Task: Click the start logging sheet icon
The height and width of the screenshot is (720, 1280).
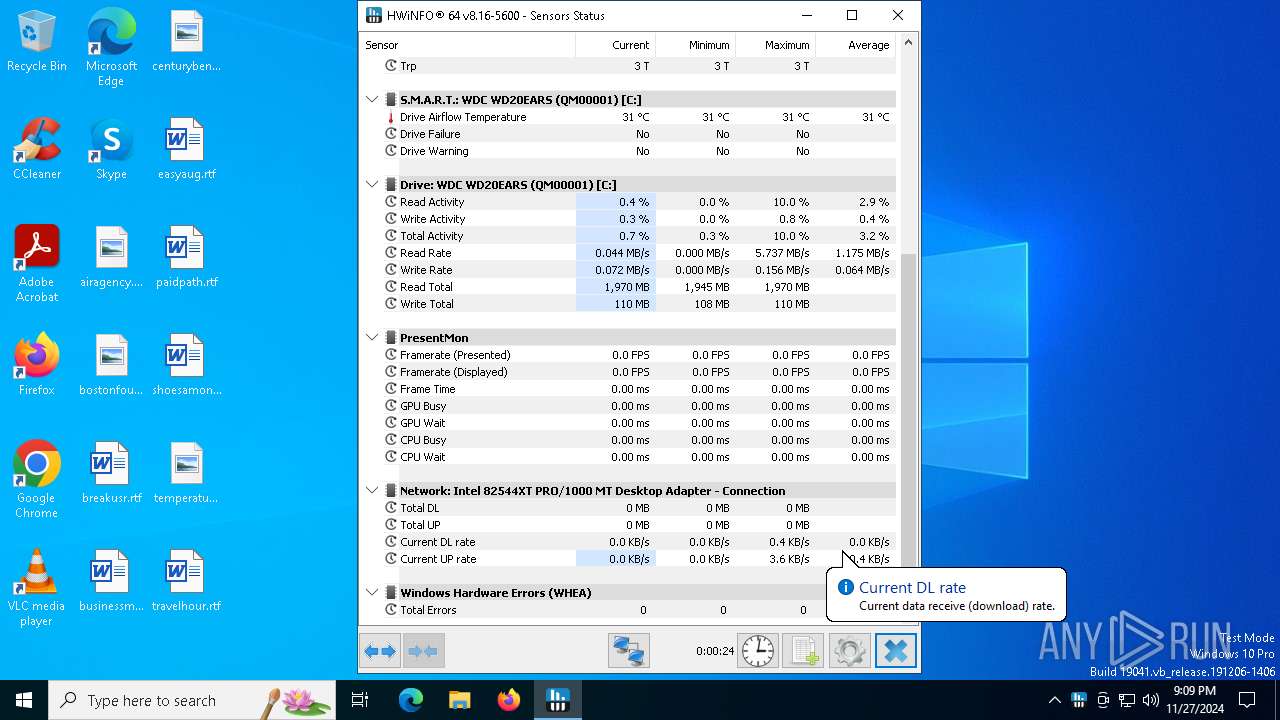Action: pos(803,651)
